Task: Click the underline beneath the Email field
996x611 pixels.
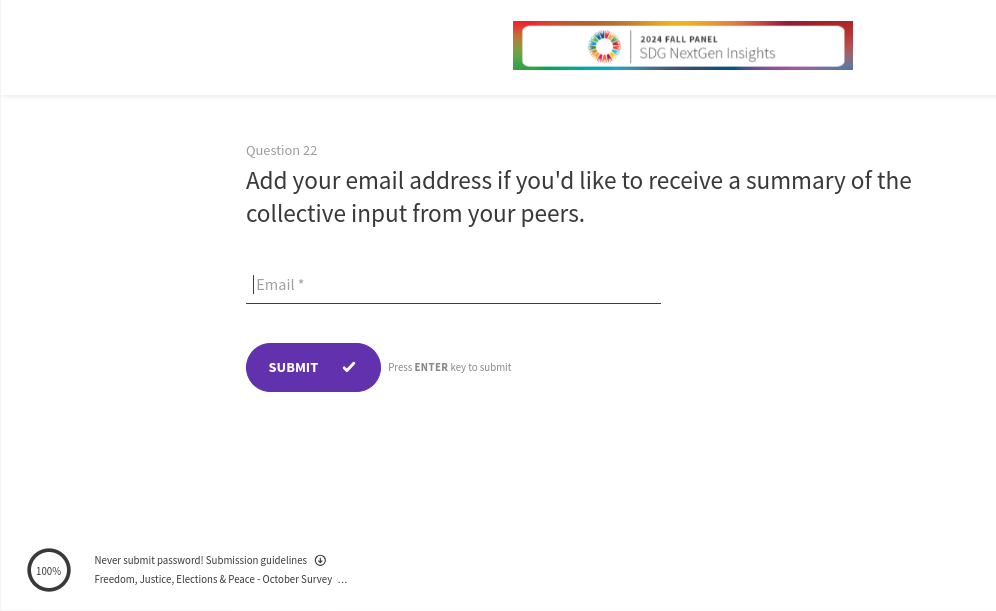Action: [453, 302]
